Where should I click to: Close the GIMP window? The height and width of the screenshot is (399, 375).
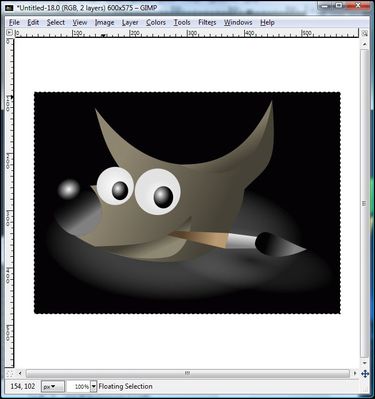tap(357, 5)
